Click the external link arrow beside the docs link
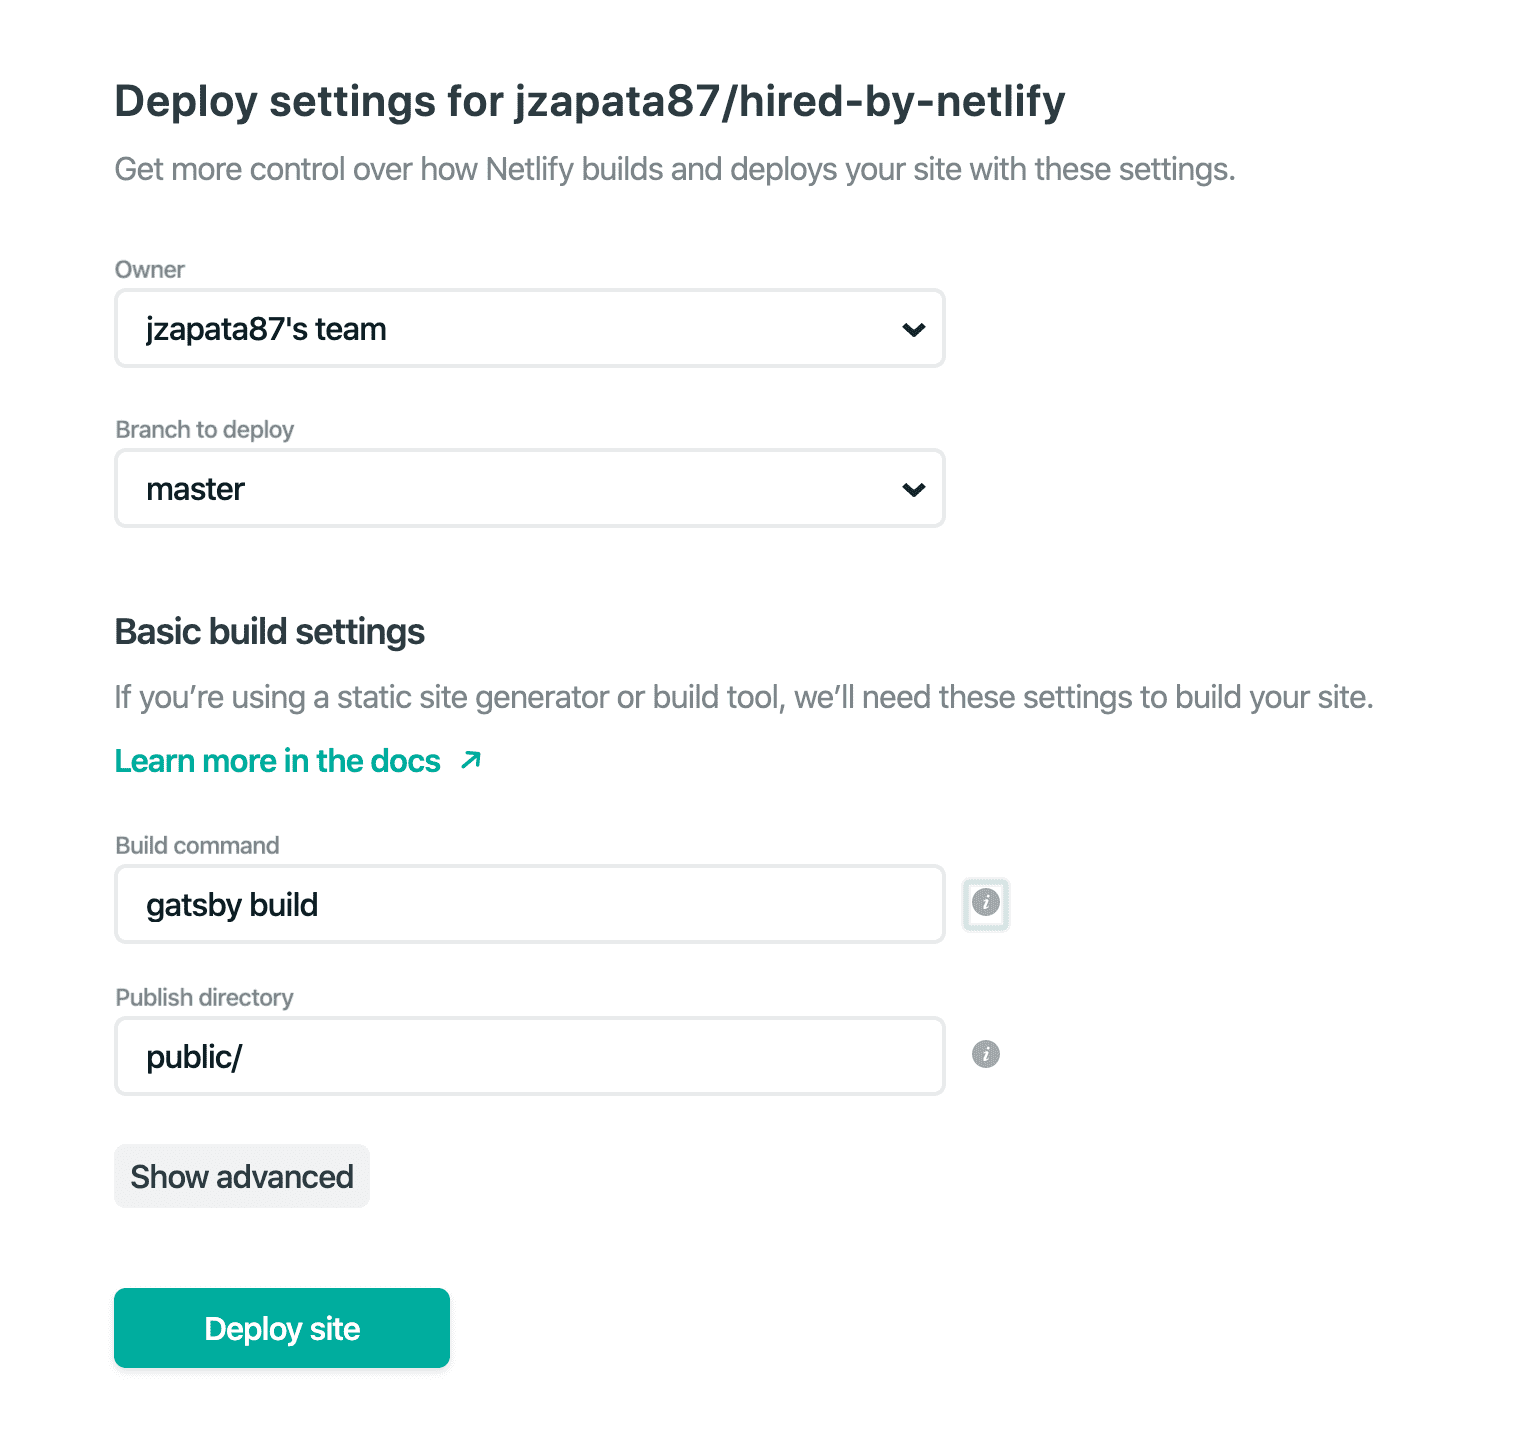Image resolution: width=1518 pixels, height=1450 pixels. click(x=471, y=760)
